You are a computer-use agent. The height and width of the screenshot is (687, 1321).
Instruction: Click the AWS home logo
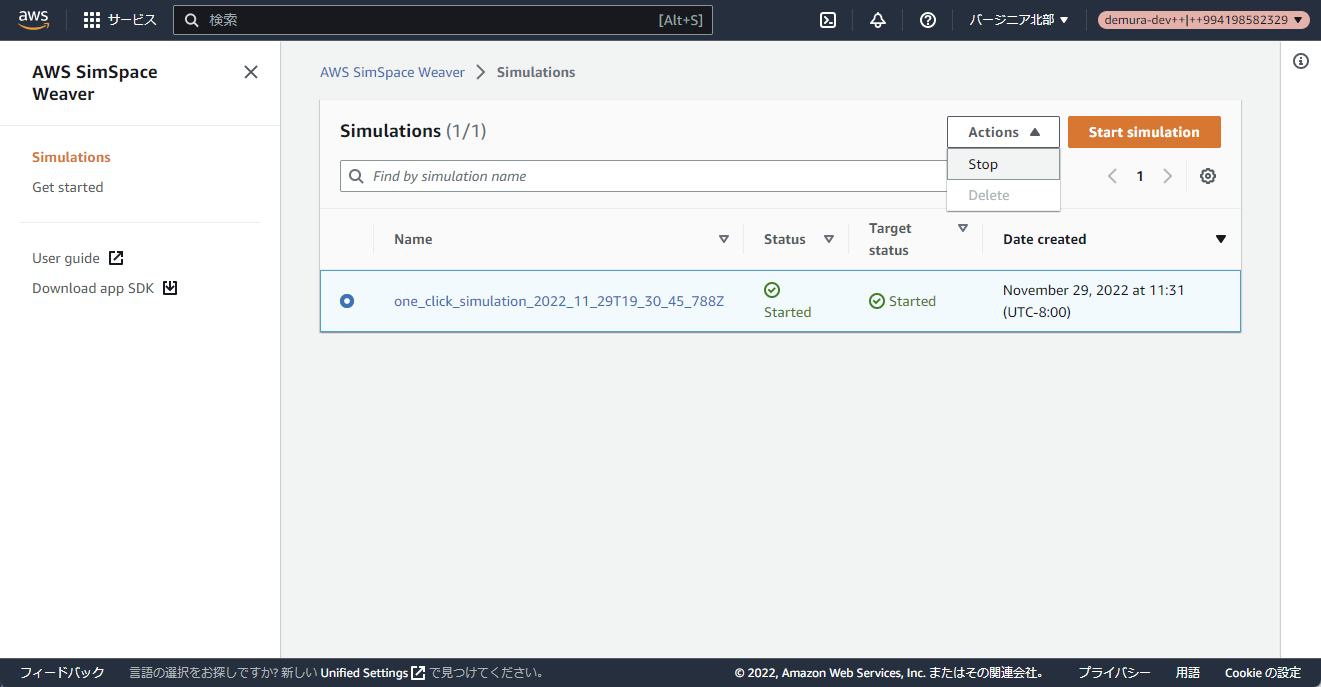[34, 18]
